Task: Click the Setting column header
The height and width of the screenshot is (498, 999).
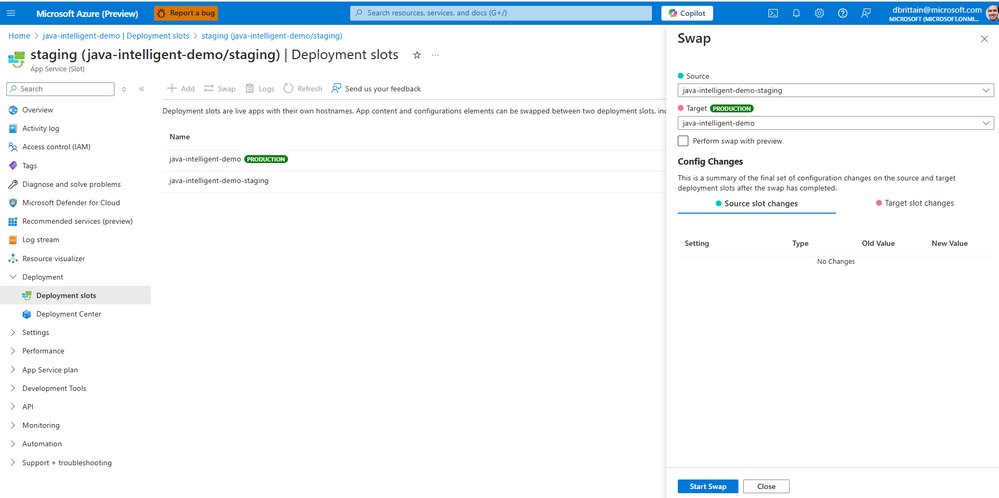Action: [696, 243]
